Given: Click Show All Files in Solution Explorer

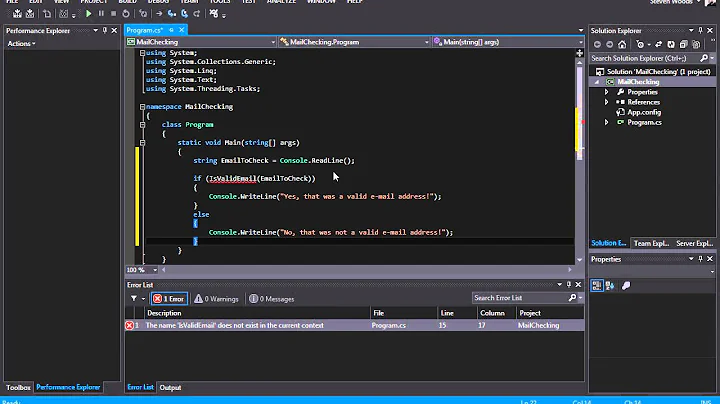Looking at the screenshot, I should tap(696, 45).
